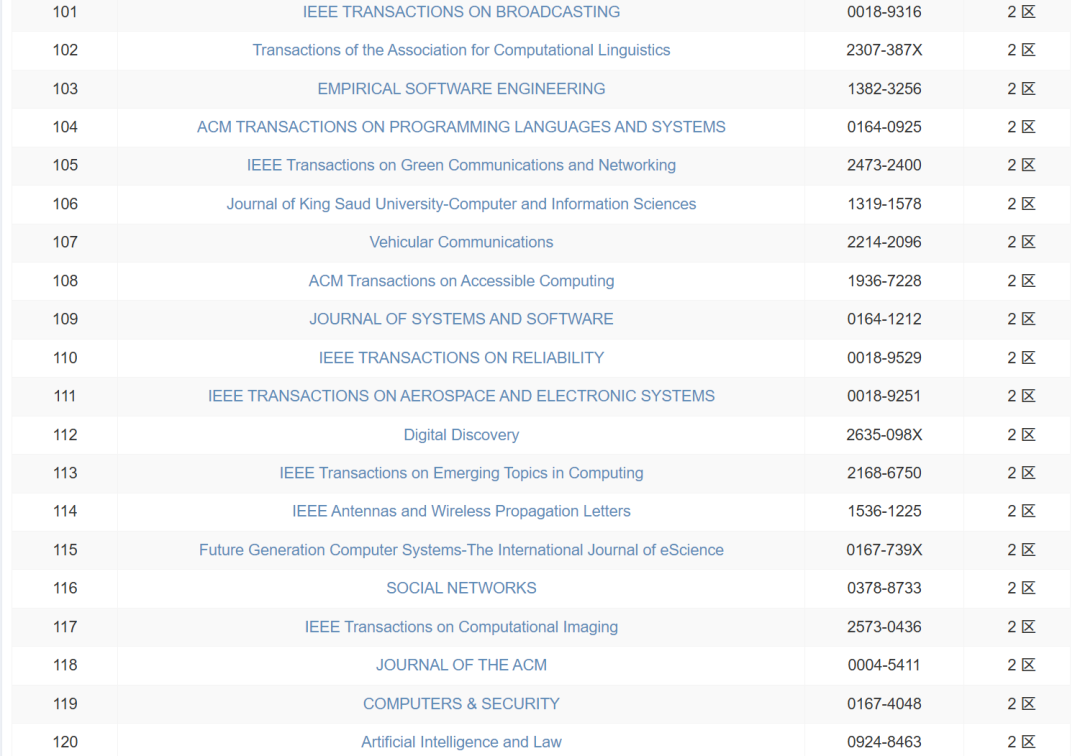Open JOURNAL OF SYSTEMS AND SOFTWARE link

click(x=461, y=319)
